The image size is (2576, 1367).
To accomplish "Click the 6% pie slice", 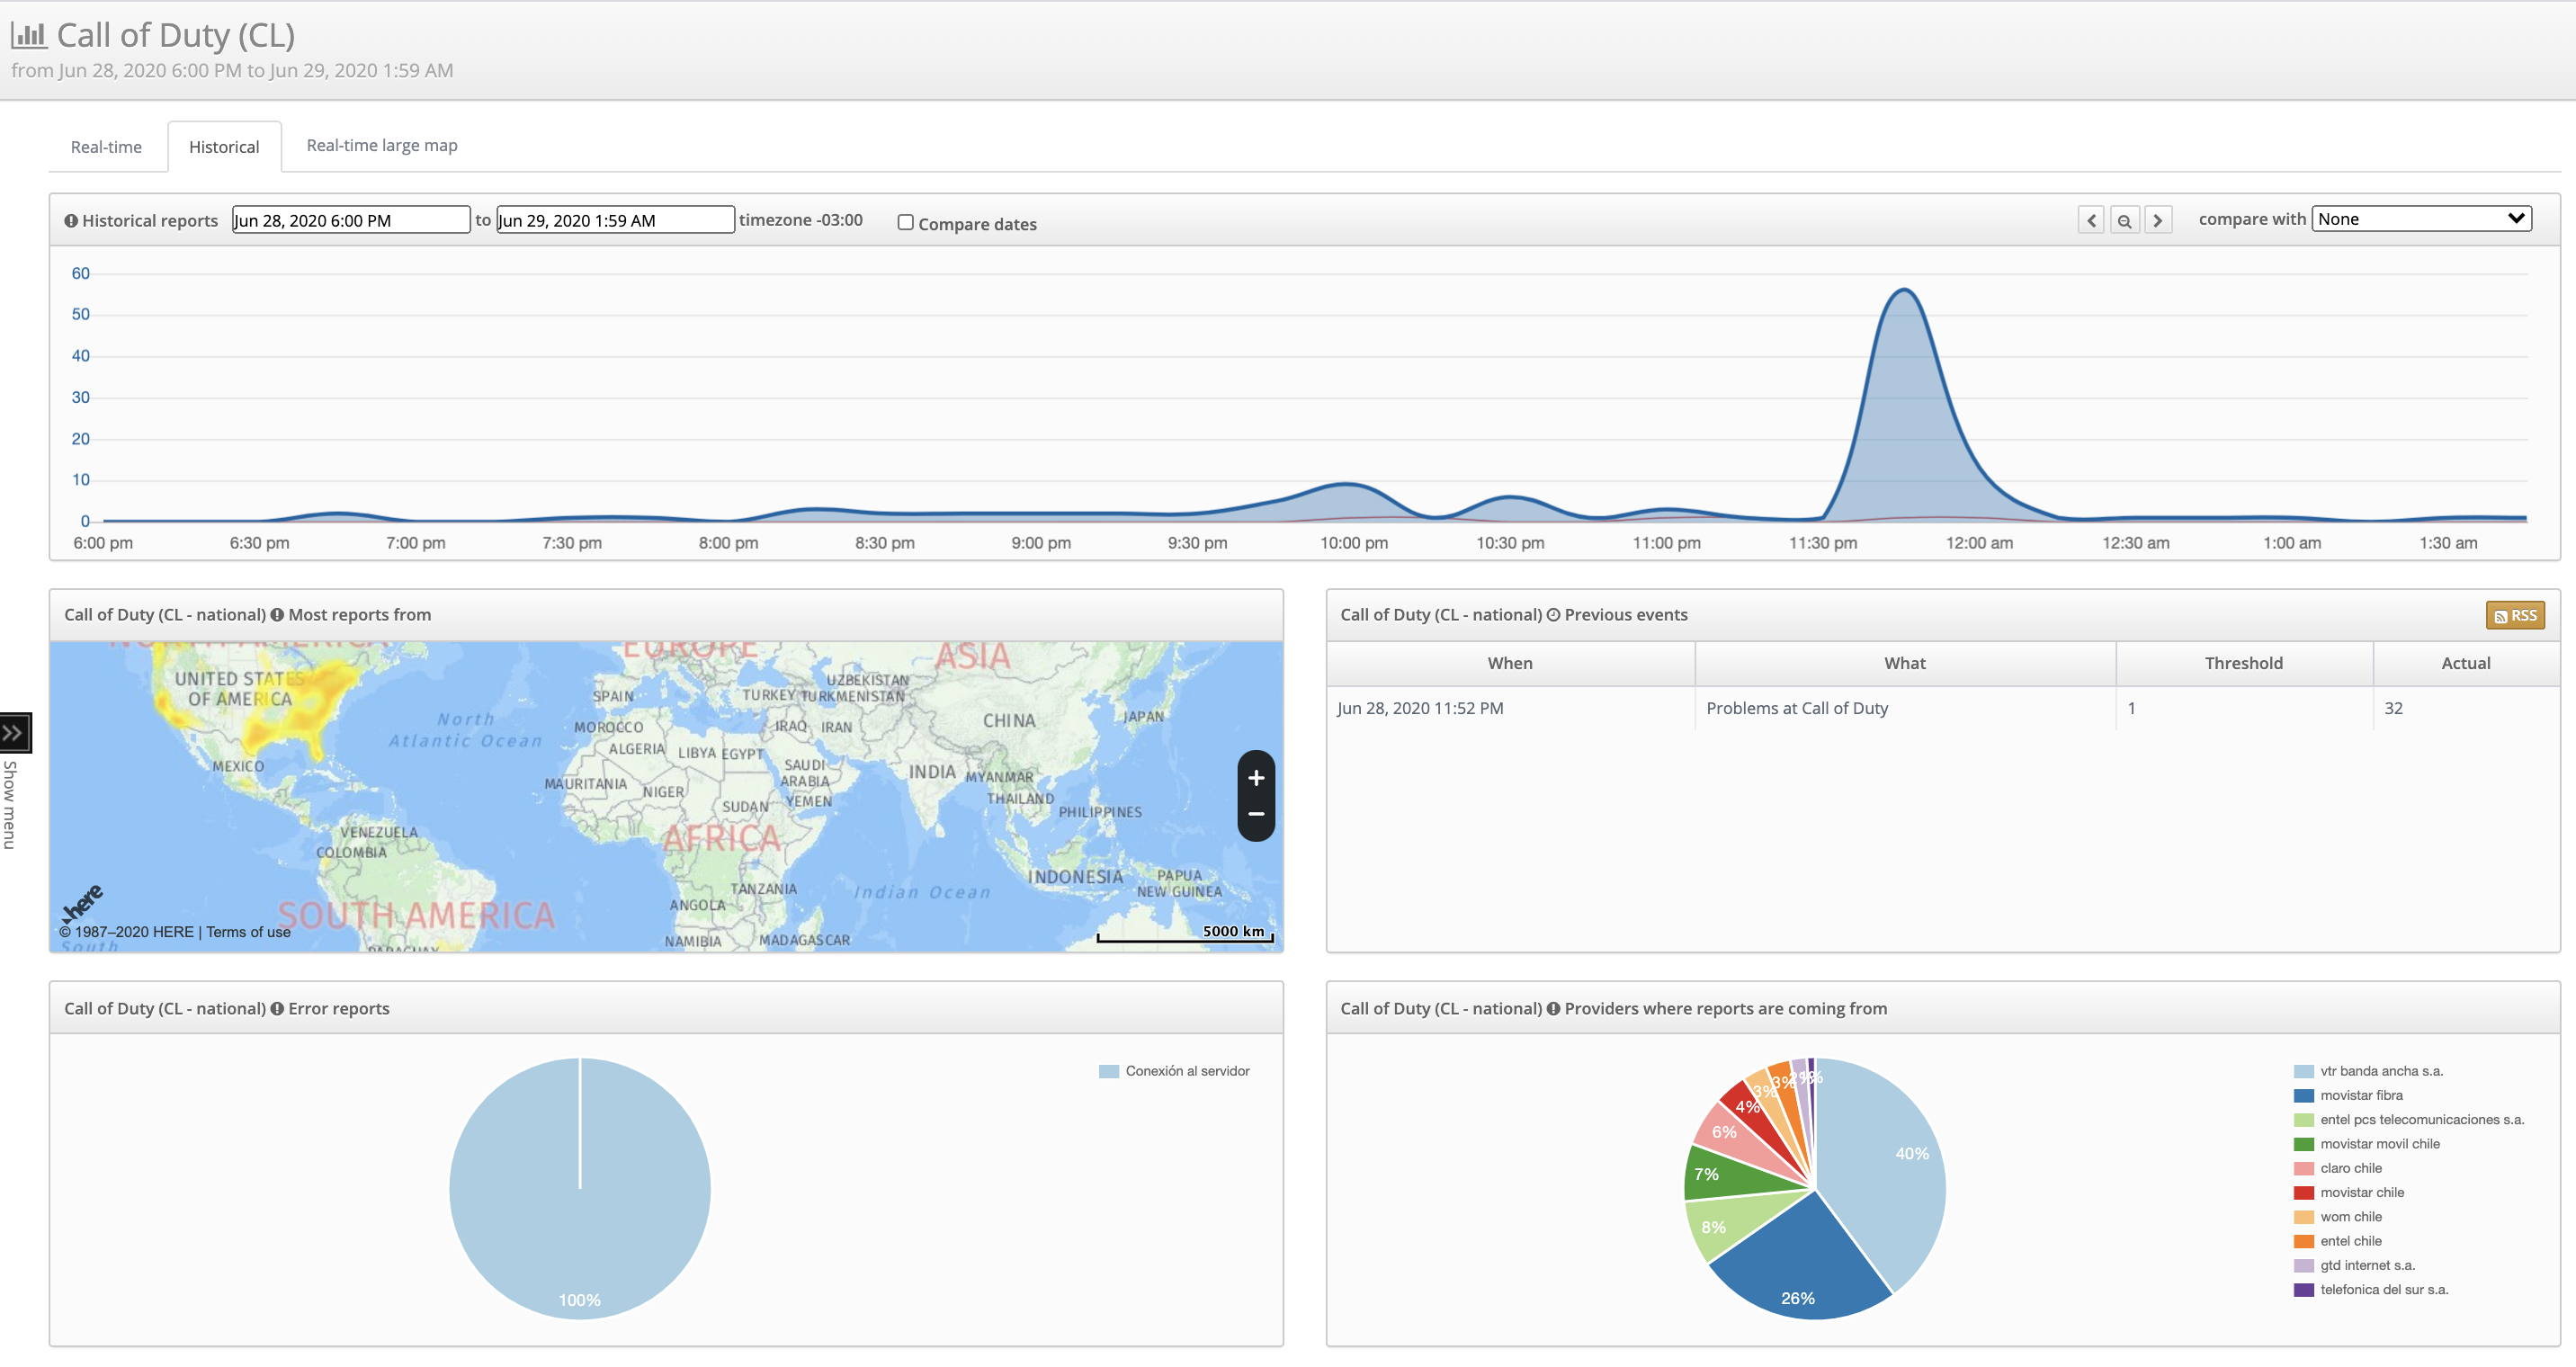I will pos(1733,1133).
